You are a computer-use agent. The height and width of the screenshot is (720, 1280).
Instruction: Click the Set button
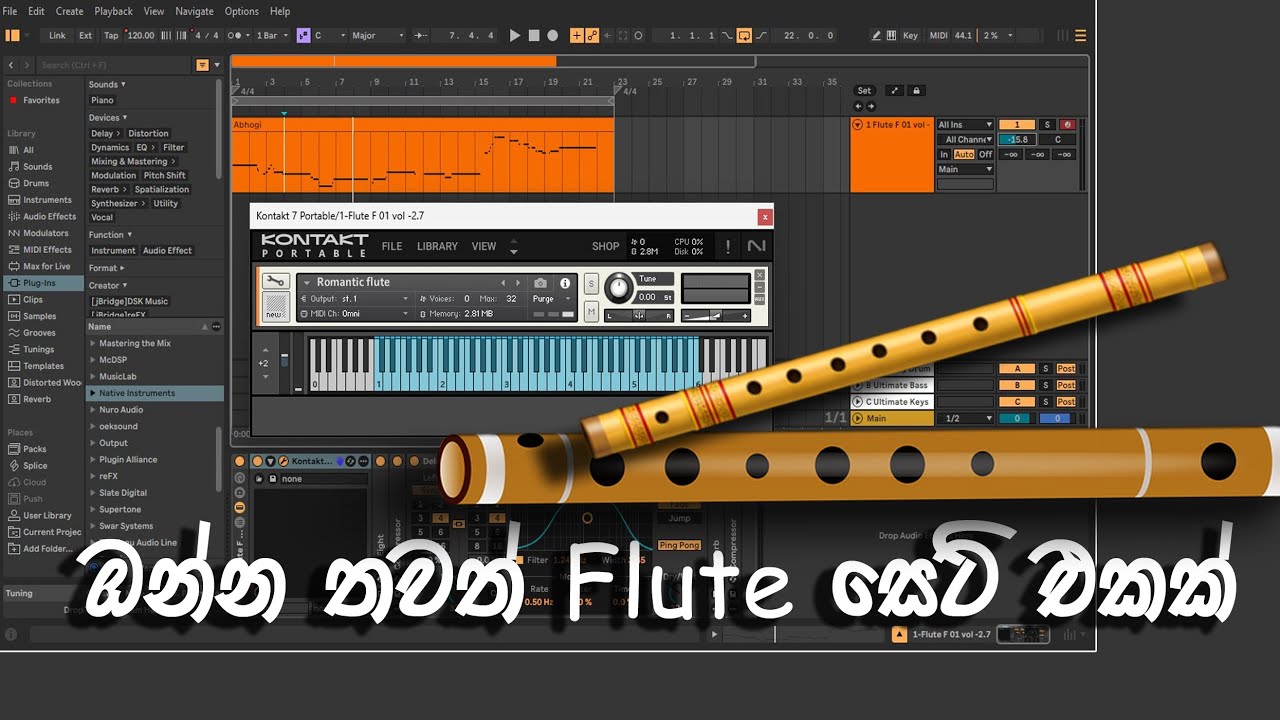[x=864, y=90]
